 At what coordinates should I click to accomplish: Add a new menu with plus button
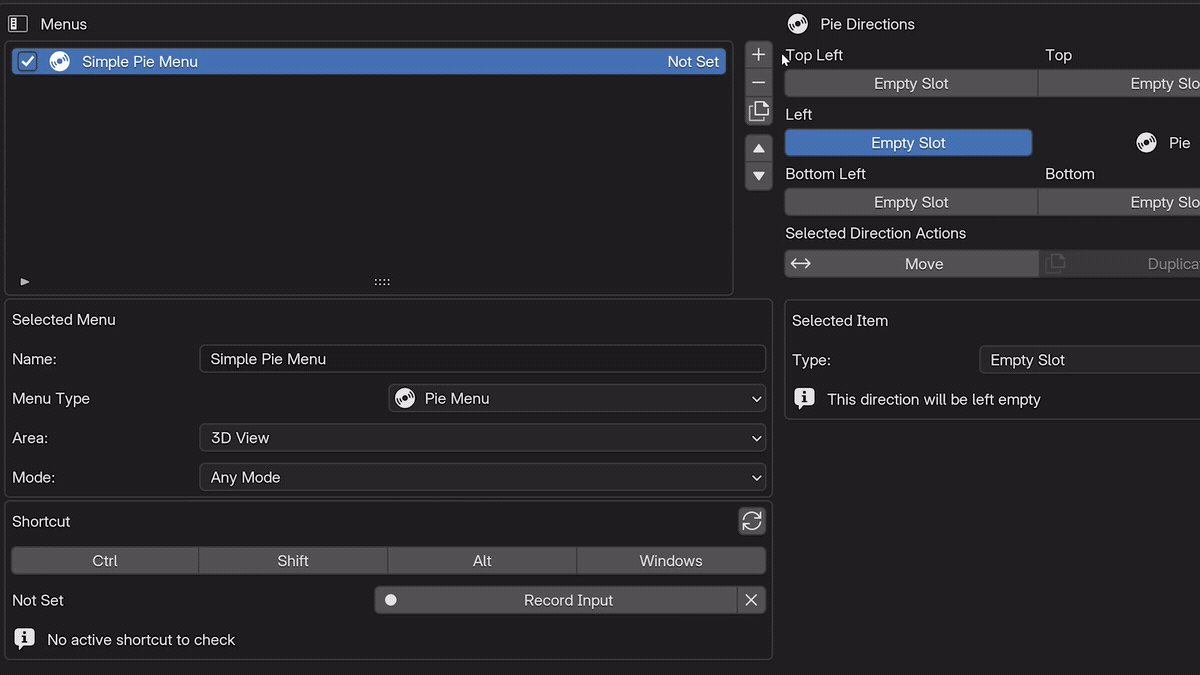pos(759,55)
